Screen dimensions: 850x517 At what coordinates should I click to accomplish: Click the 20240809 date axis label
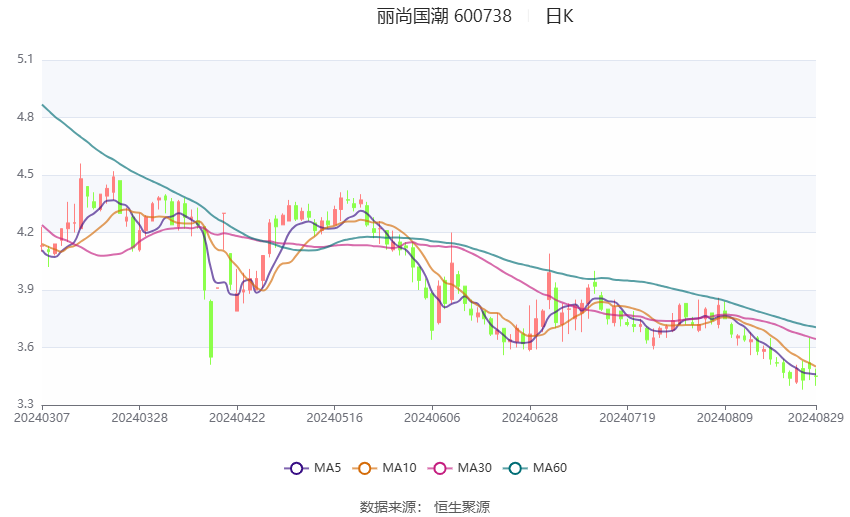pyautogui.click(x=725, y=418)
